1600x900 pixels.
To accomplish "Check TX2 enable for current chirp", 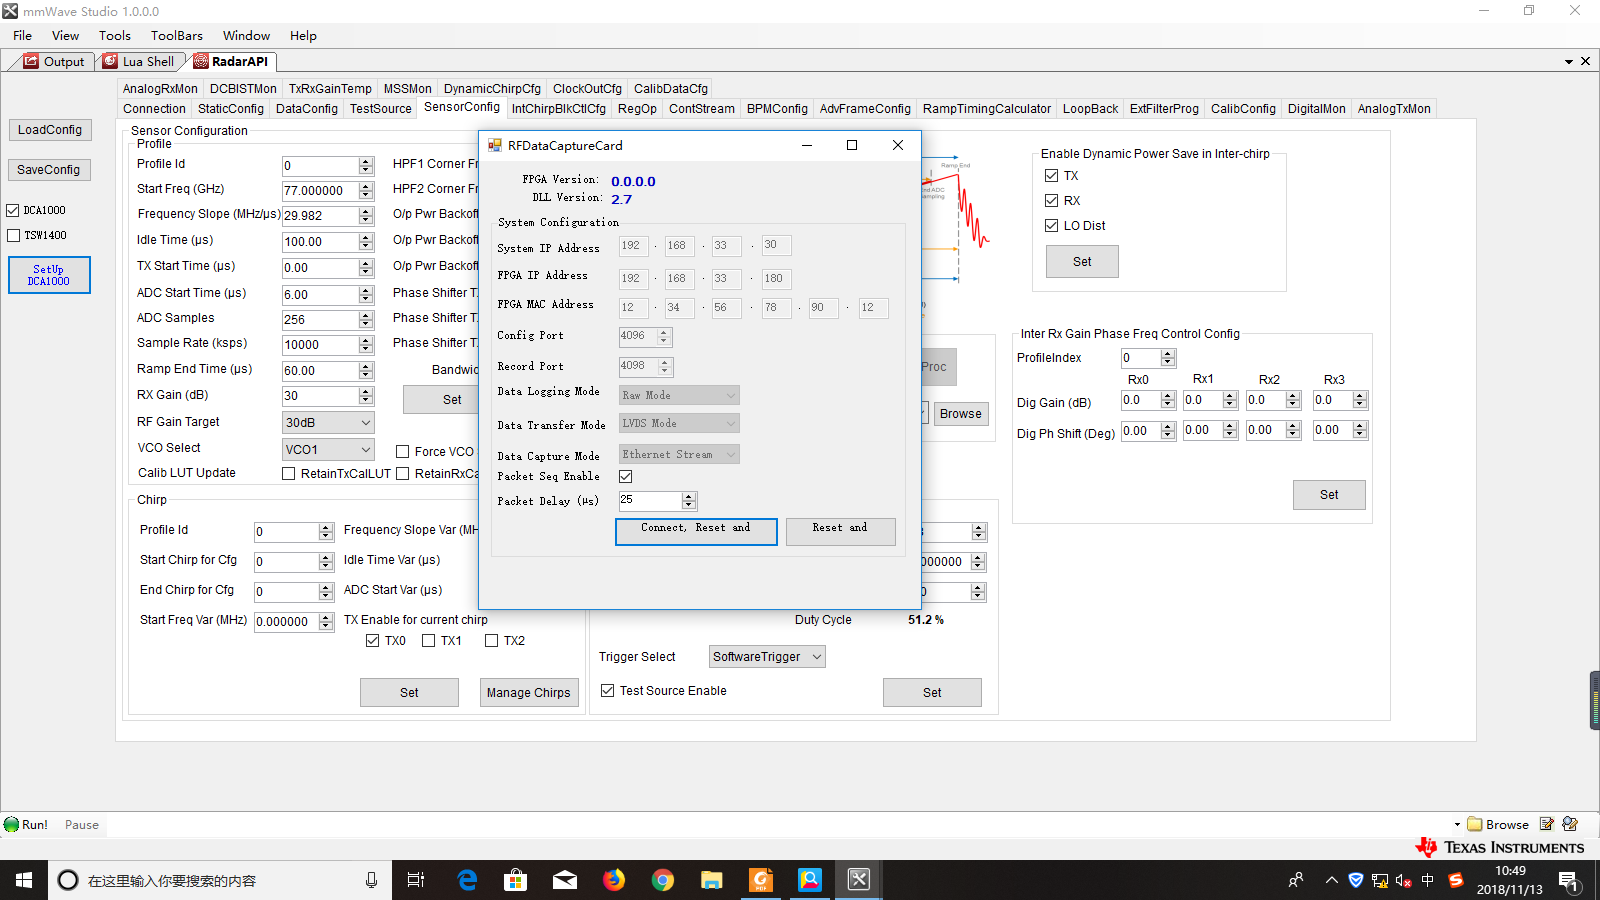I will point(492,641).
